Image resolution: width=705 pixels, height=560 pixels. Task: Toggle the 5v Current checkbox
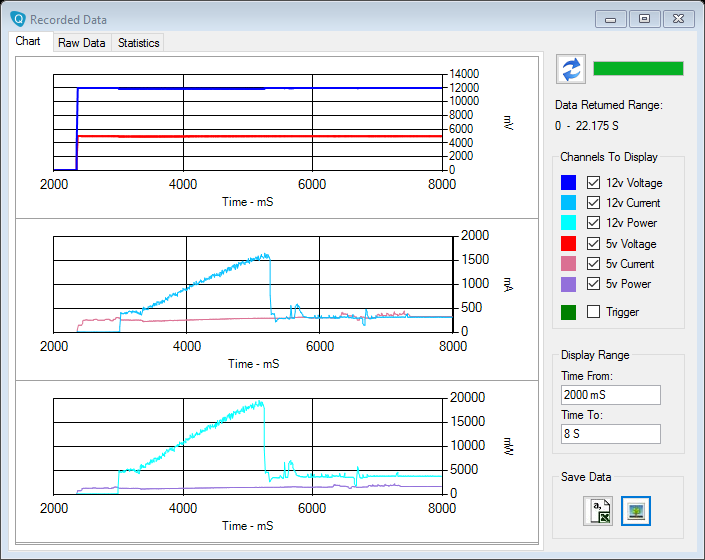pyautogui.click(x=594, y=264)
